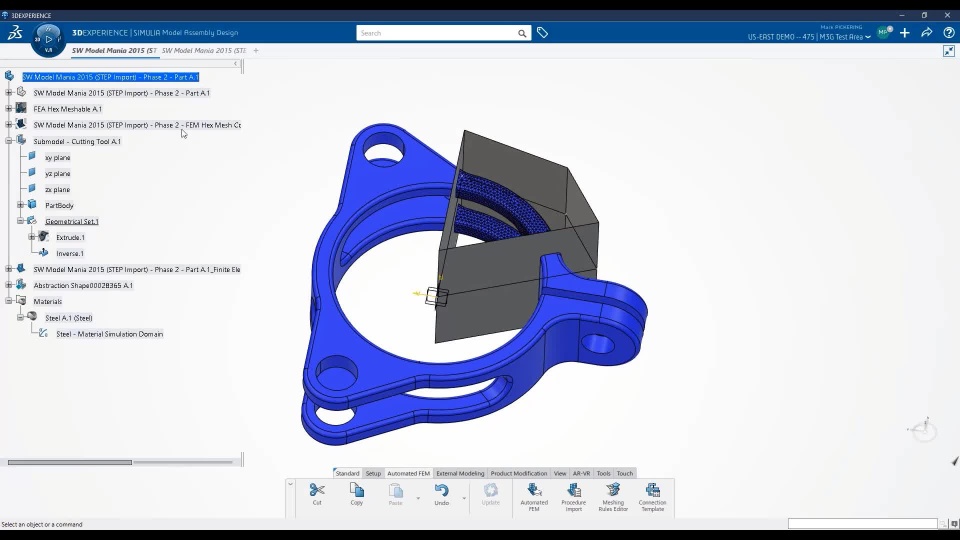960x540 pixels.
Task: Select the yz plane tree item
Action: pyautogui.click(x=58, y=173)
